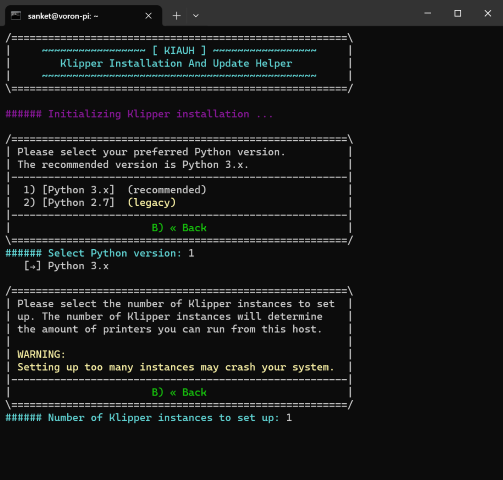
Task: Close the terminal window
Action: 488,13
